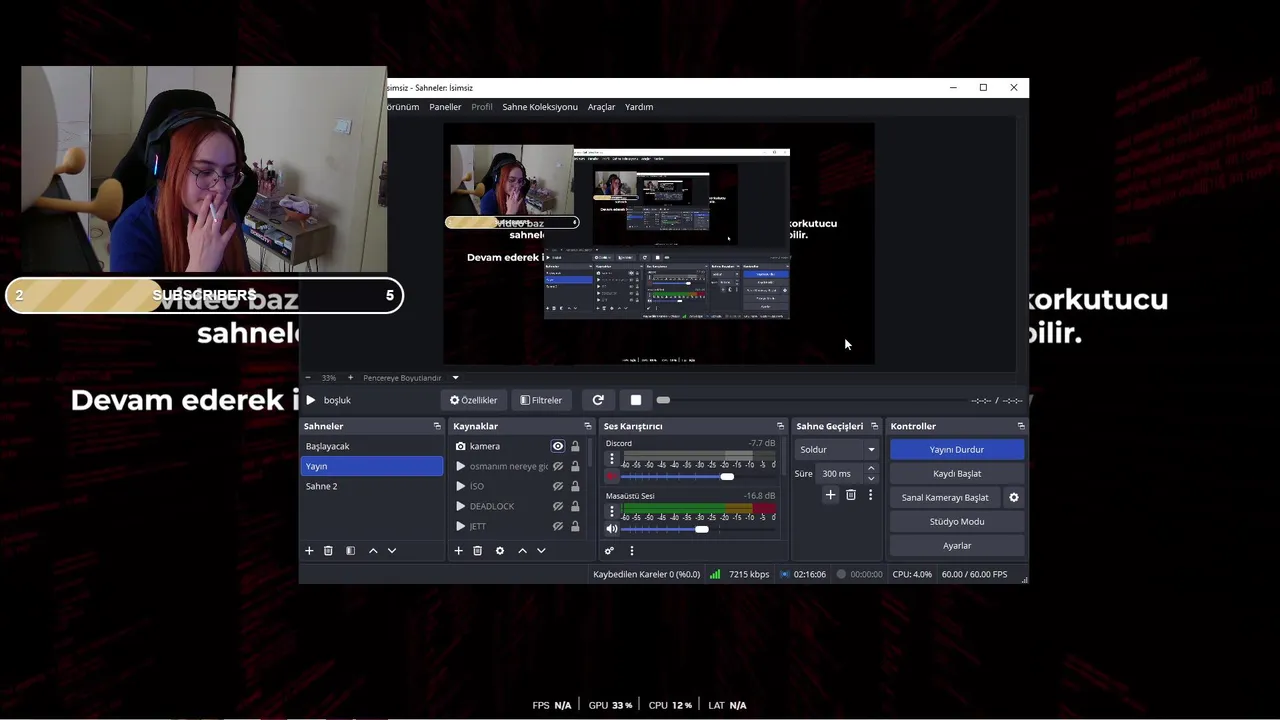Show the DEADLOCK source
Viewport: 1280px width, 720px height.
(x=558, y=506)
